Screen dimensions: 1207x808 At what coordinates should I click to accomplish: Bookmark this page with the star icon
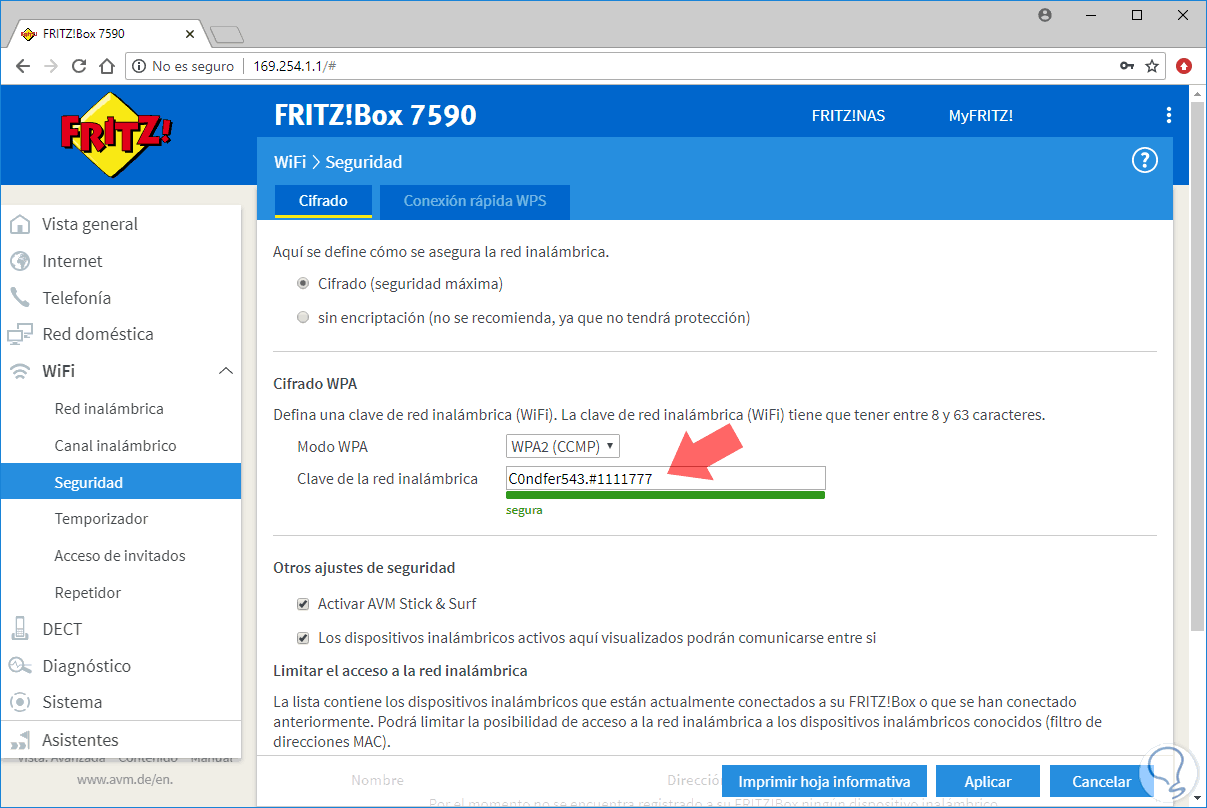[x=1152, y=66]
